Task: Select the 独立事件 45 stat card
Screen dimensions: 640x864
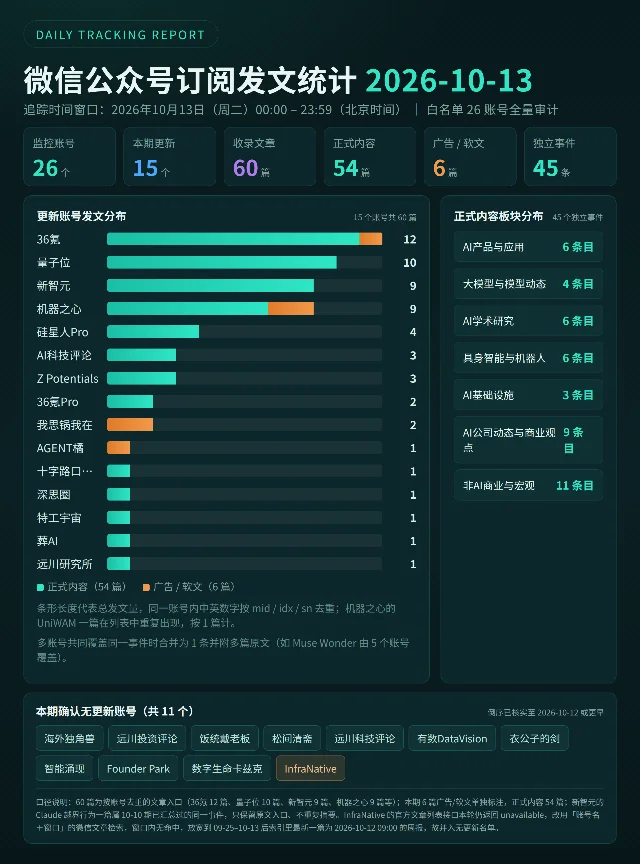Action: point(570,156)
